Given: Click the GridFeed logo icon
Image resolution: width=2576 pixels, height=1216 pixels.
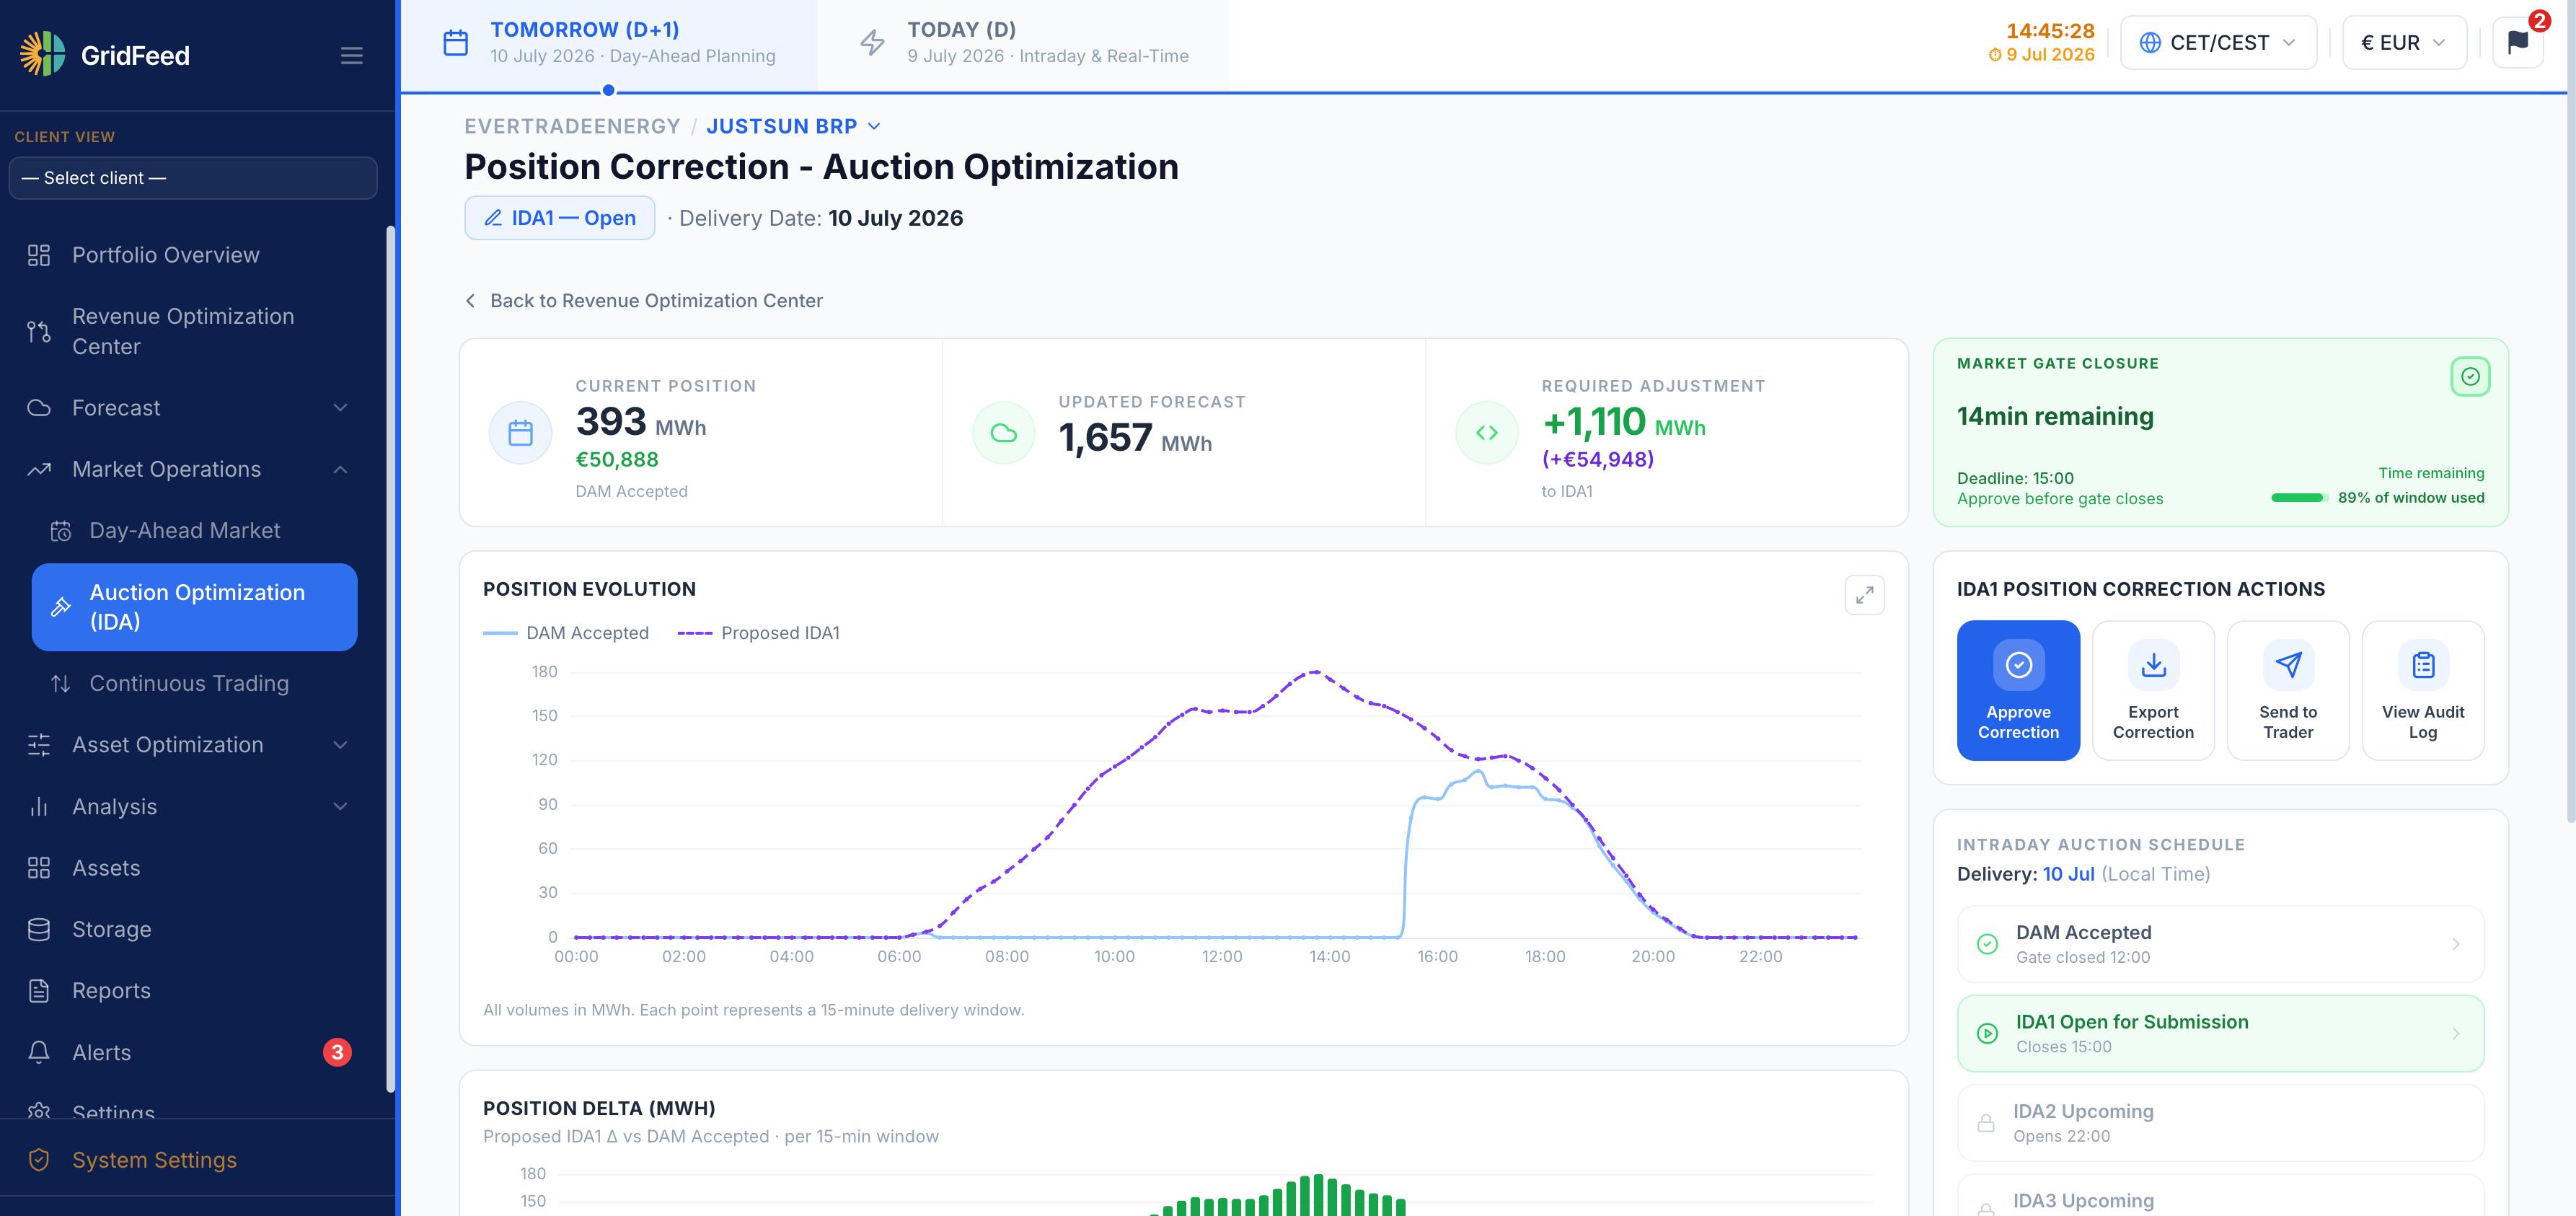Looking at the screenshot, I should [42, 54].
